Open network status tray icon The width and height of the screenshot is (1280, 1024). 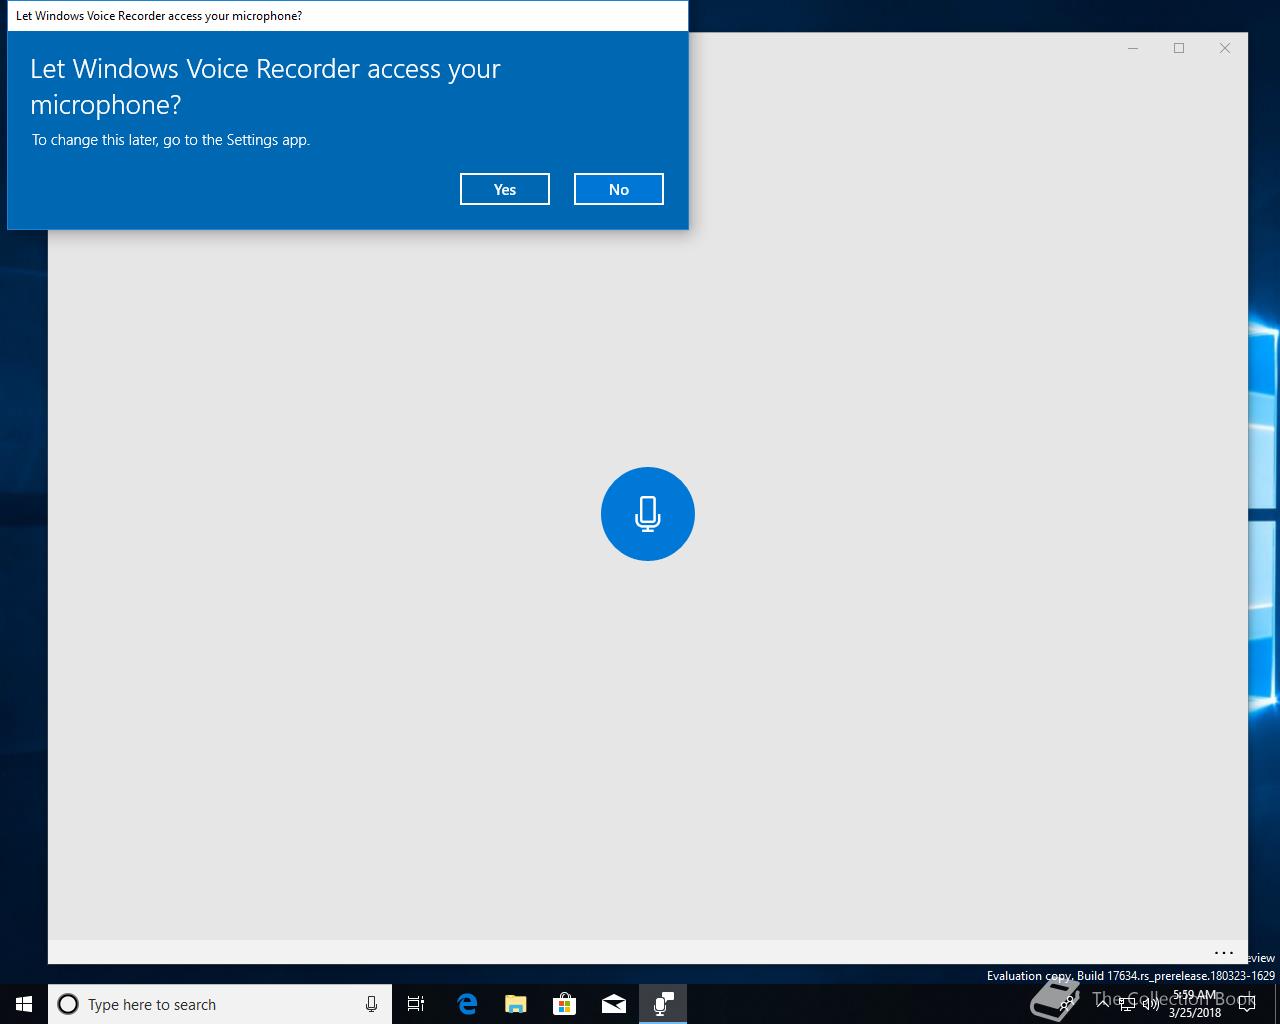click(x=1127, y=1004)
